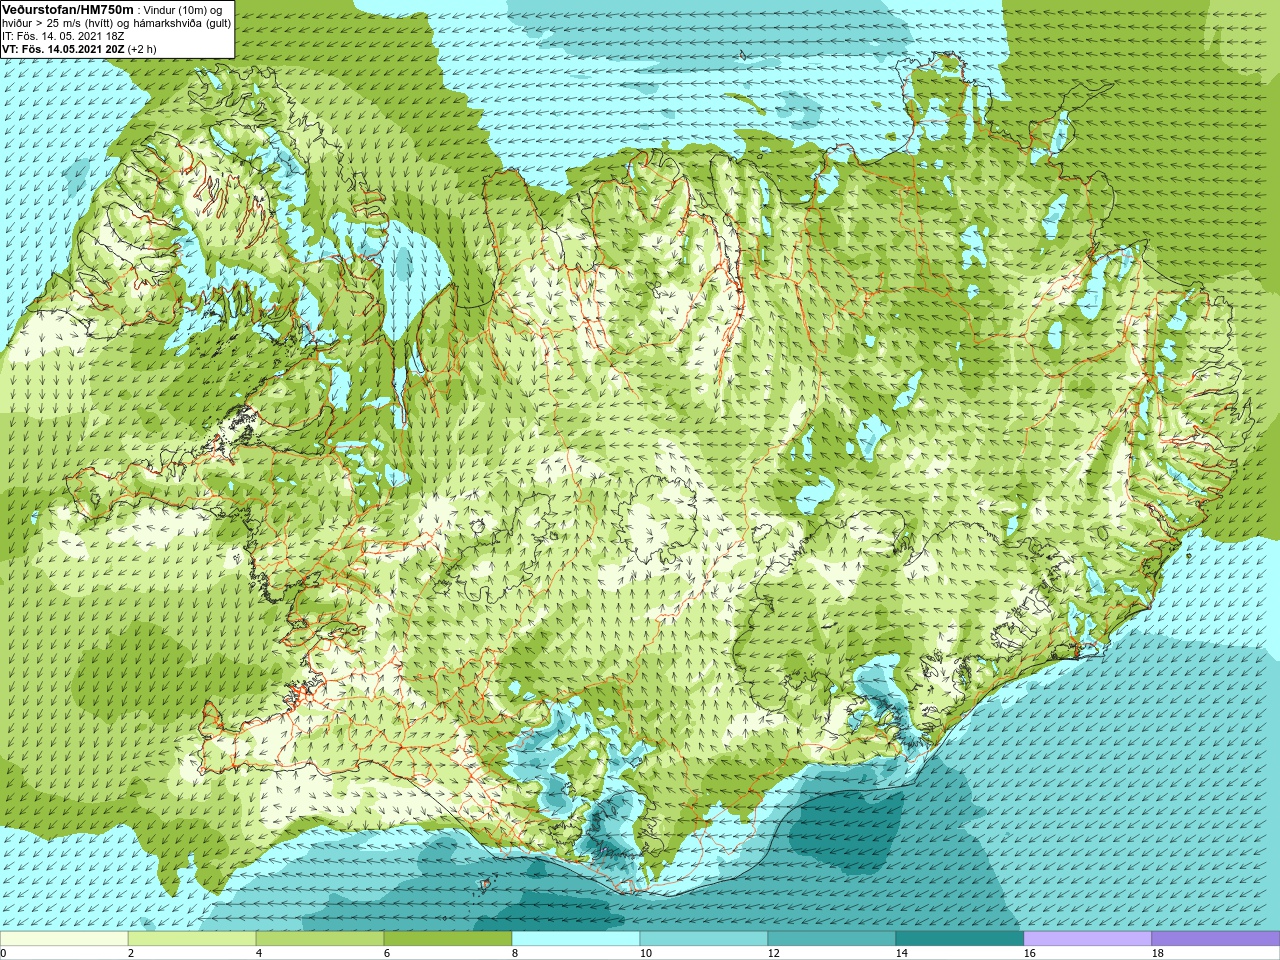Select the medium green 4–6 m/s legend swatch

[320, 939]
